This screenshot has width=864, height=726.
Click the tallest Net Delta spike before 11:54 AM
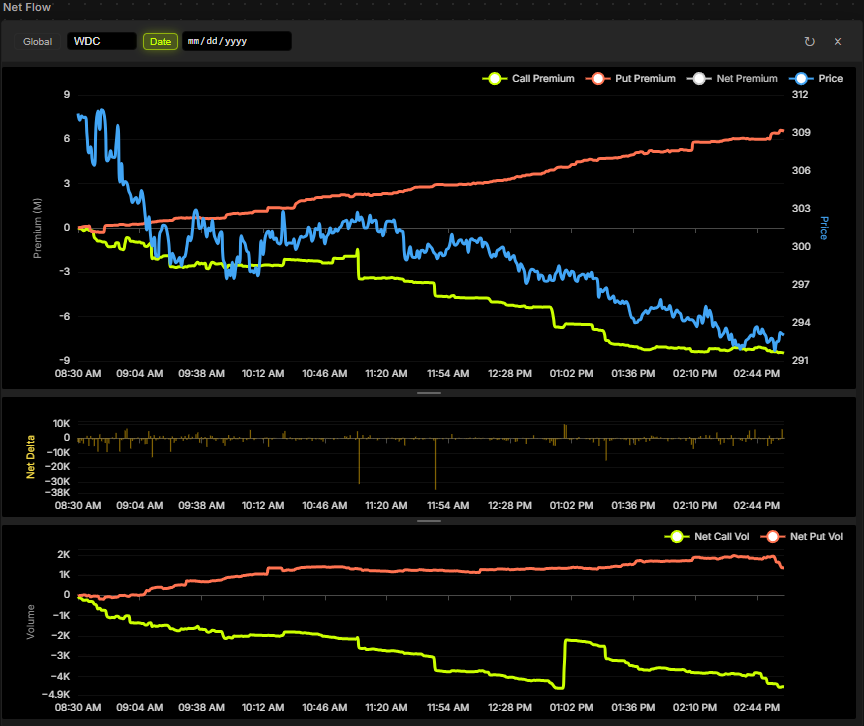pyautogui.click(x=435, y=463)
